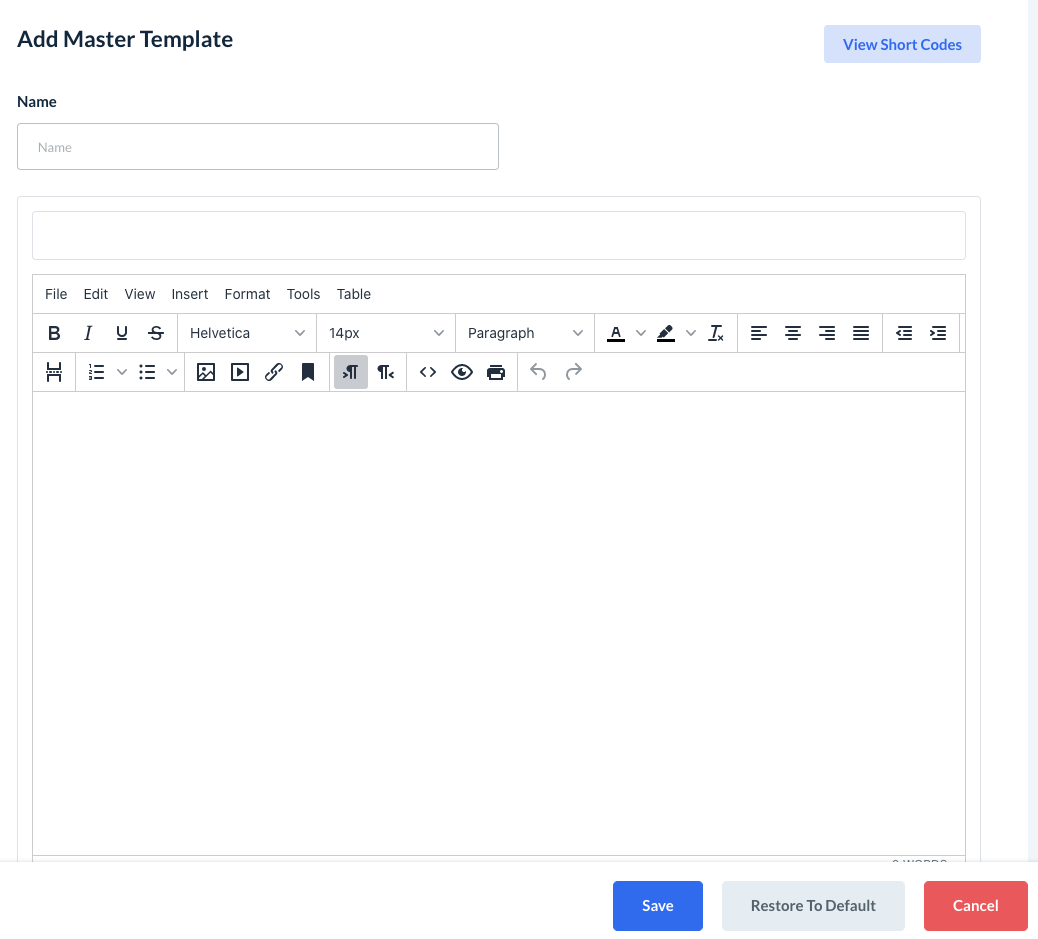Expand the text color picker arrow
The image size is (1038, 939).
coord(641,333)
